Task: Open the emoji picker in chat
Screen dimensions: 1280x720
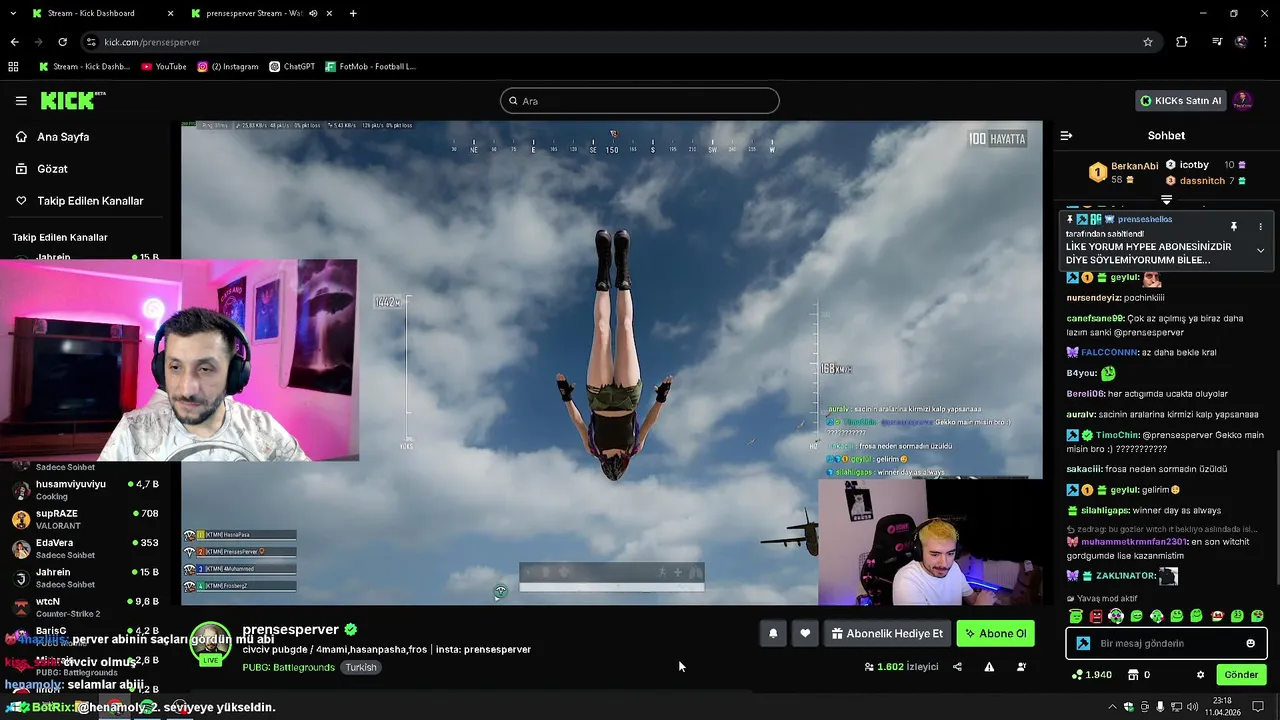Action: [1250, 643]
